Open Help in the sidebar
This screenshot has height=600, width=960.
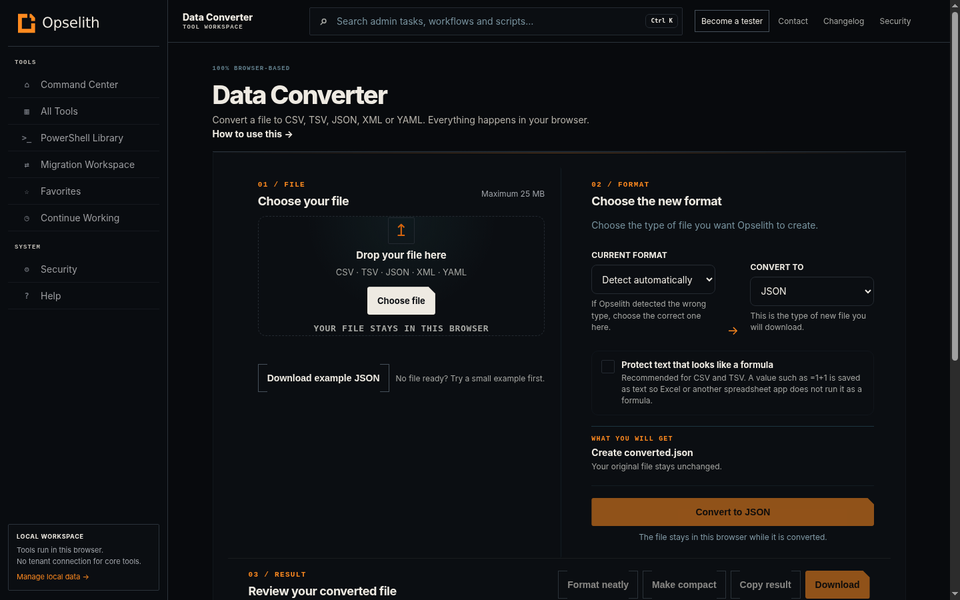[x=83, y=296]
